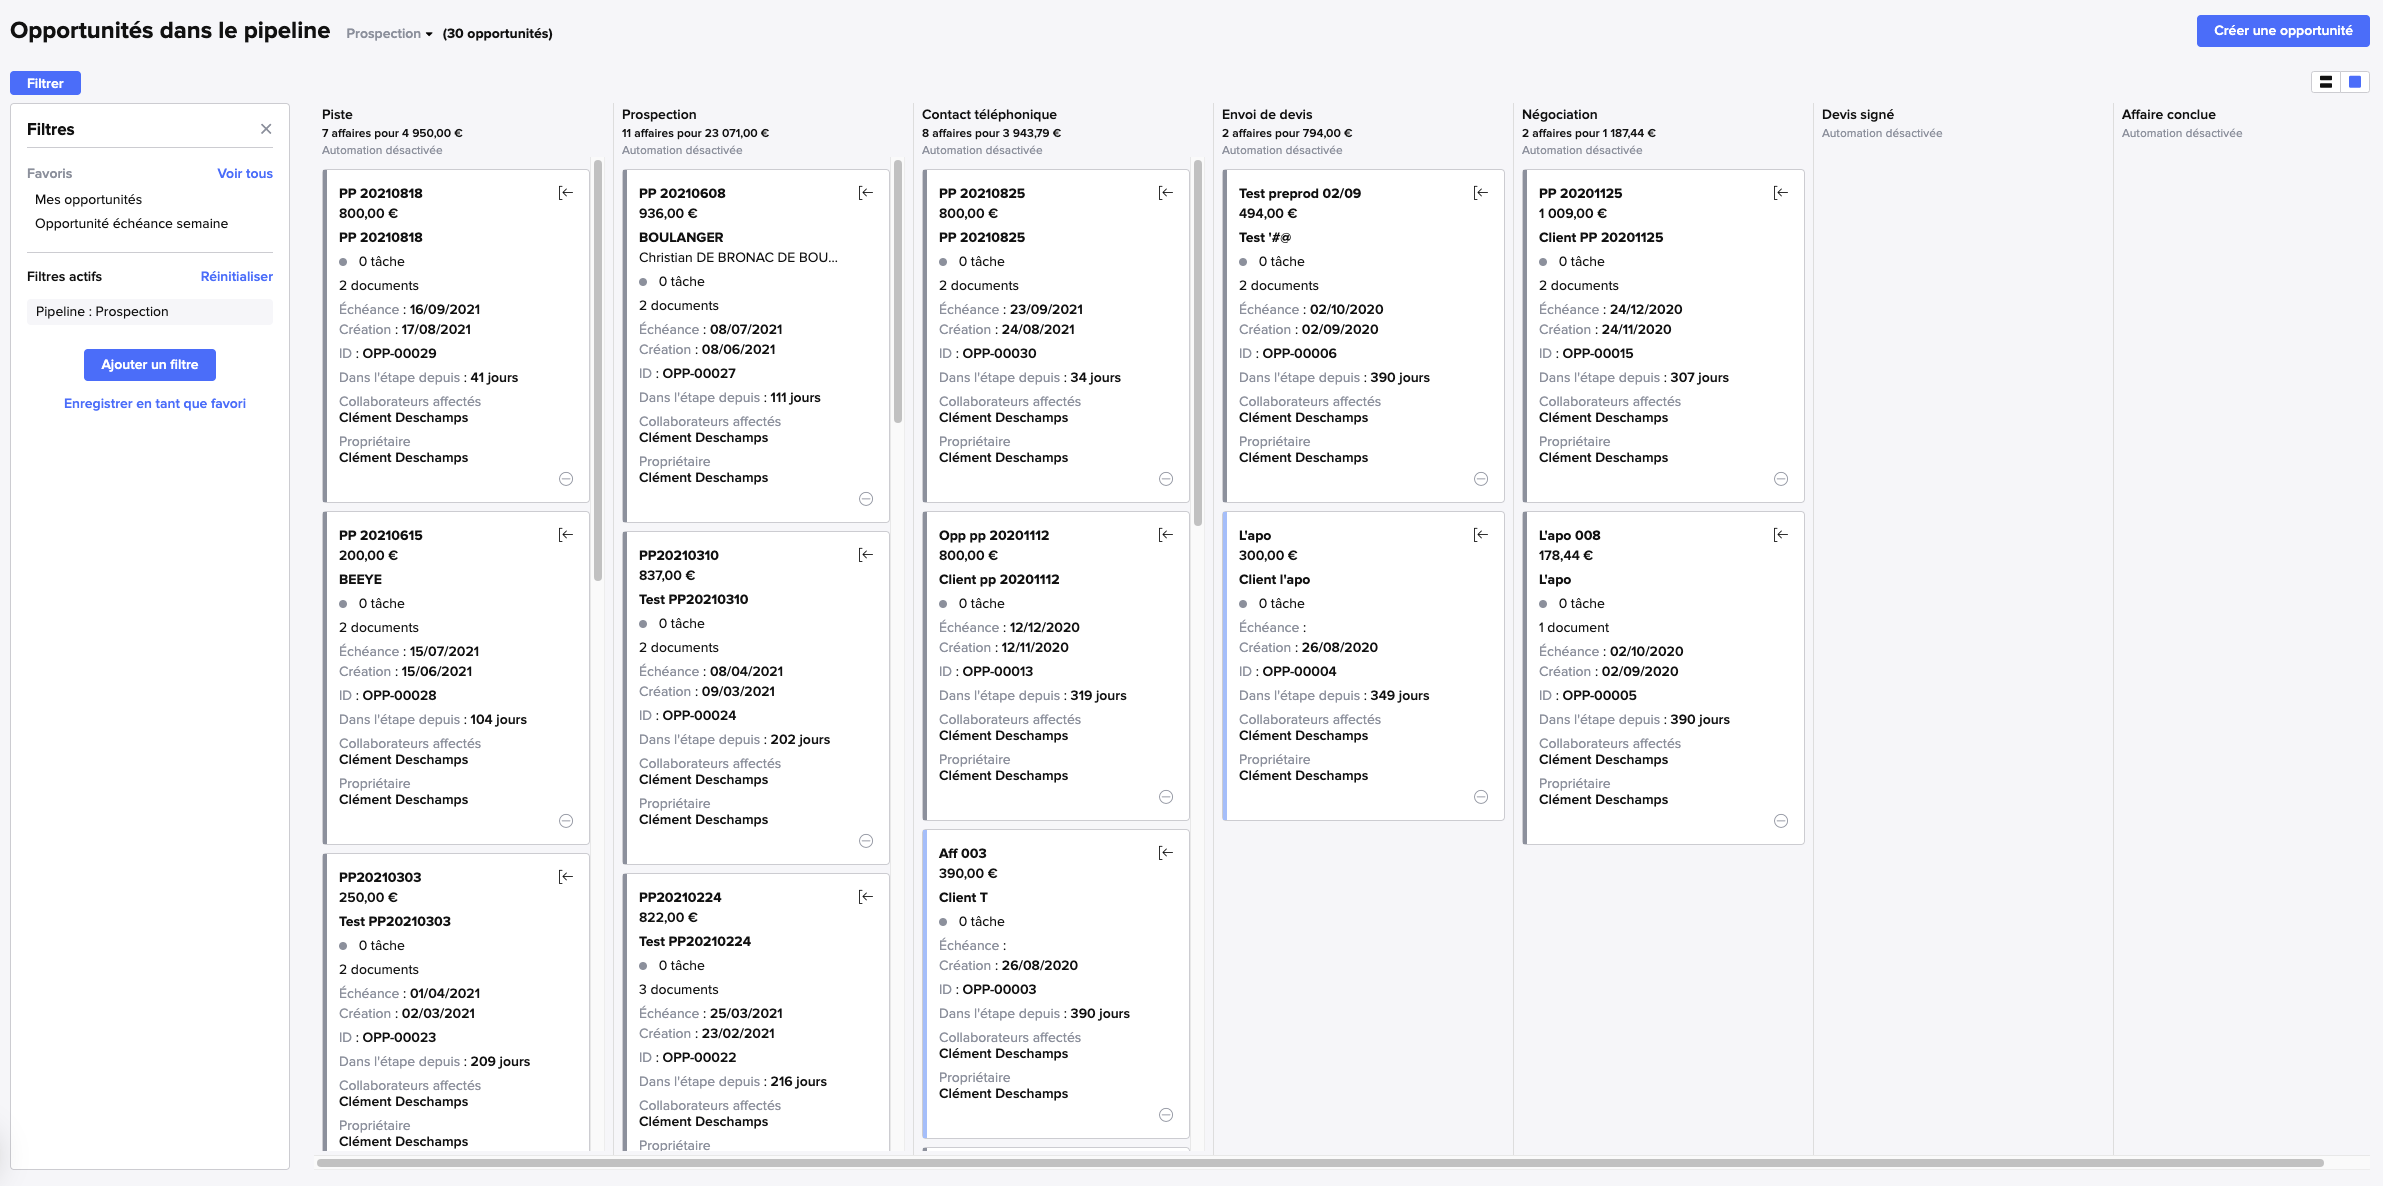Click move-stage icon on Test preprod 02/09 card
Viewport: 2383px width, 1186px height.
click(1481, 193)
